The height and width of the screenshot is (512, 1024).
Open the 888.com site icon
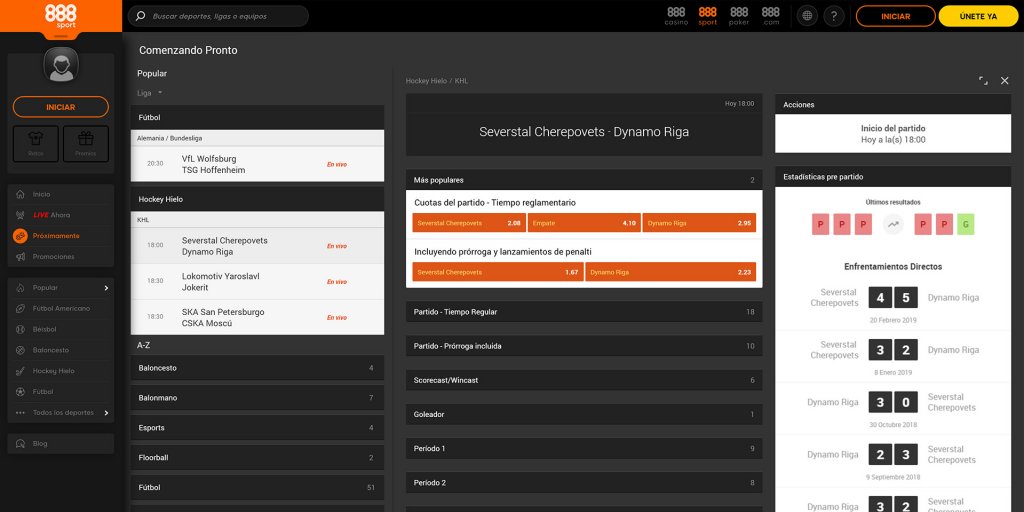[x=771, y=16]
